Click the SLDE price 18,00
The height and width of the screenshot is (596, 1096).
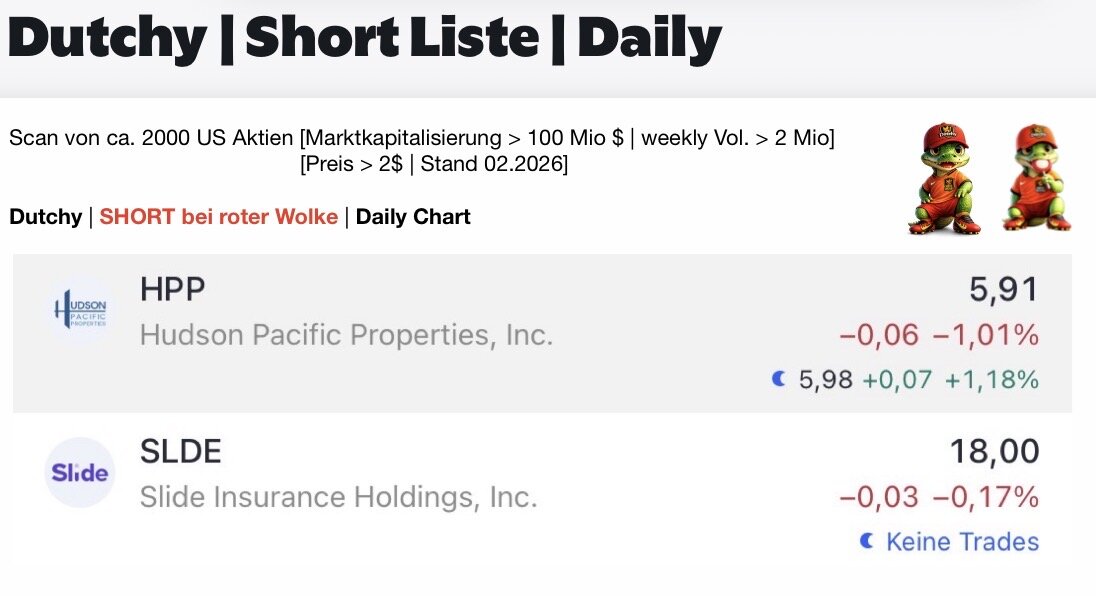994,452
